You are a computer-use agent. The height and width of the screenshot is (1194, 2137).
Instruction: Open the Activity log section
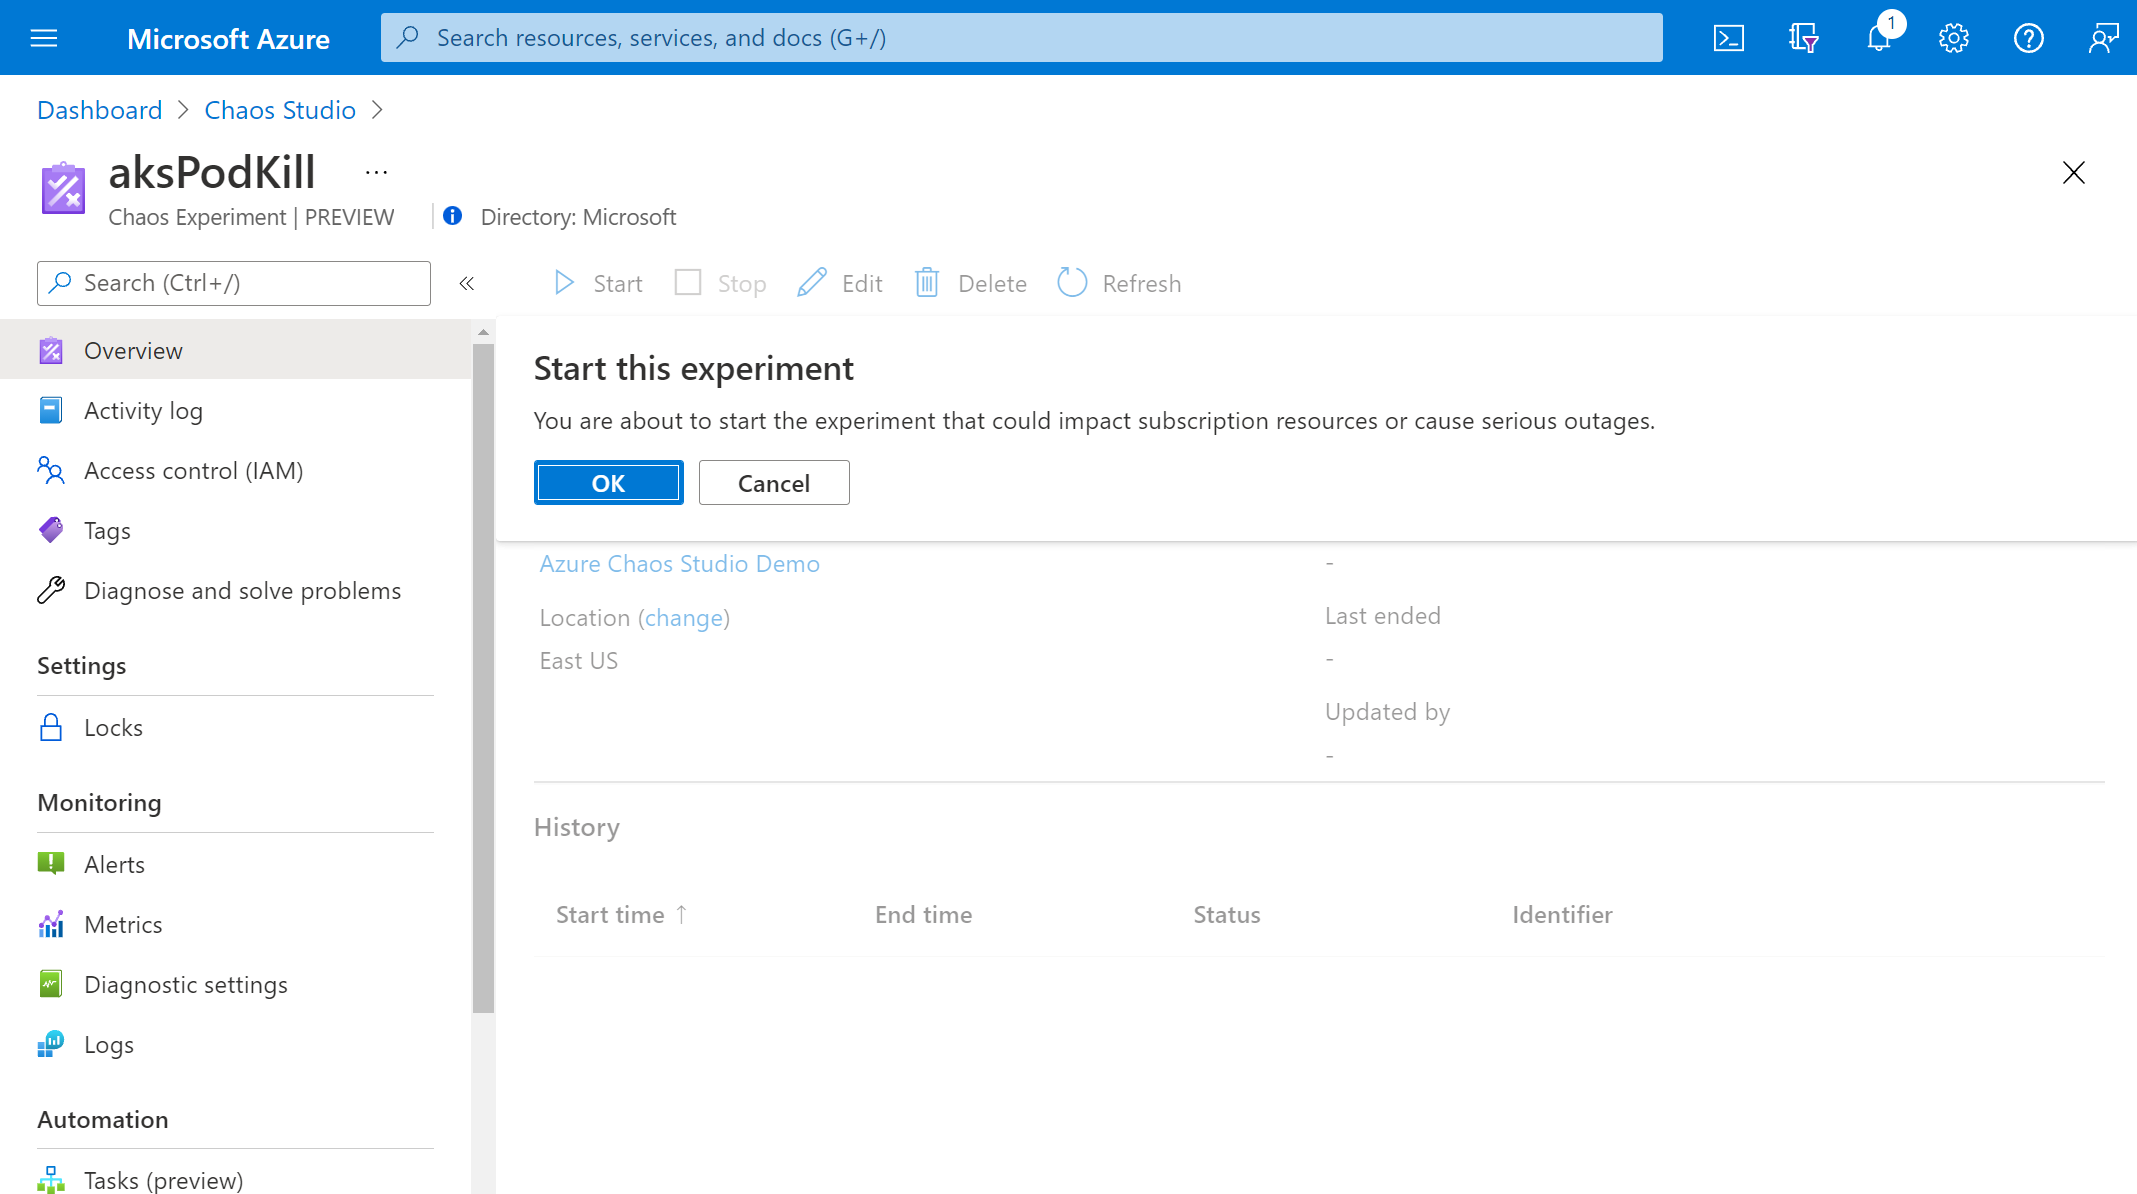[144, 409]
